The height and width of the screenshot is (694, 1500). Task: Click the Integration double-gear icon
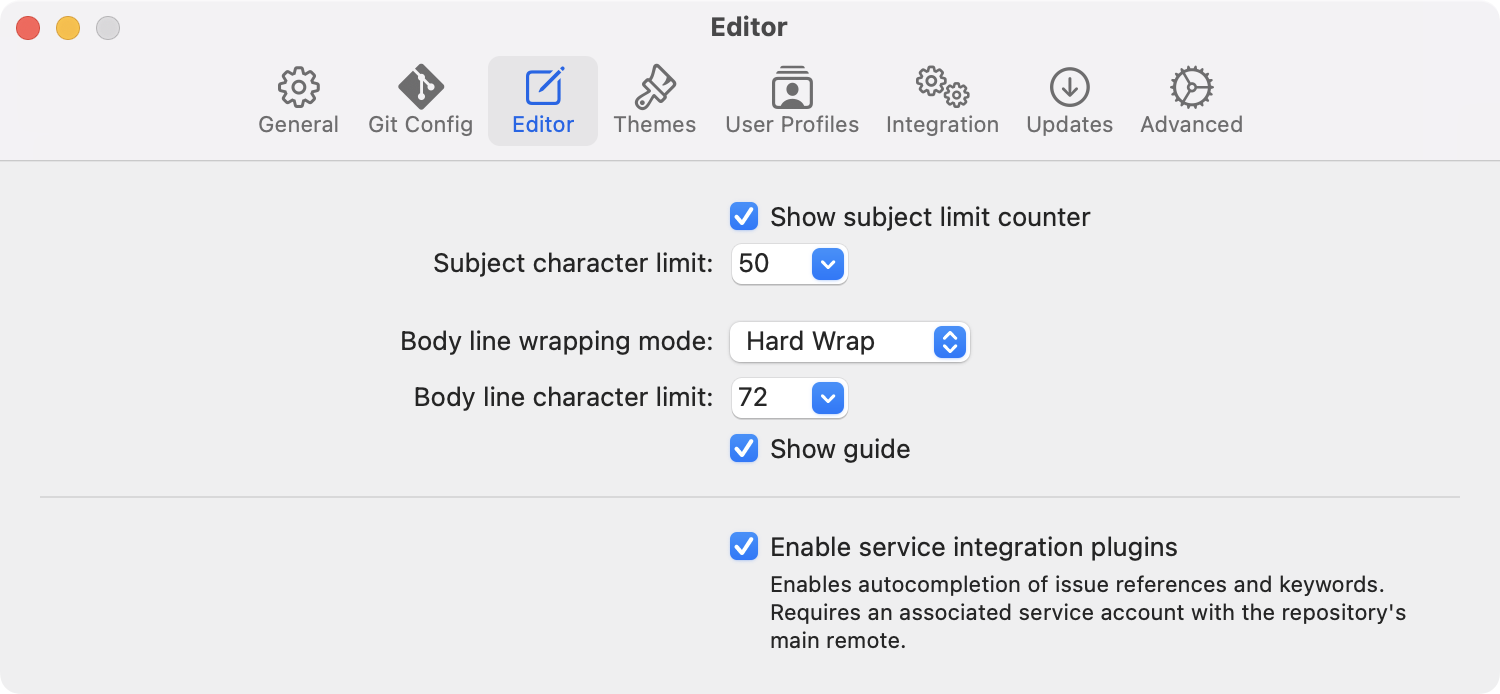(x=941, y=88)
